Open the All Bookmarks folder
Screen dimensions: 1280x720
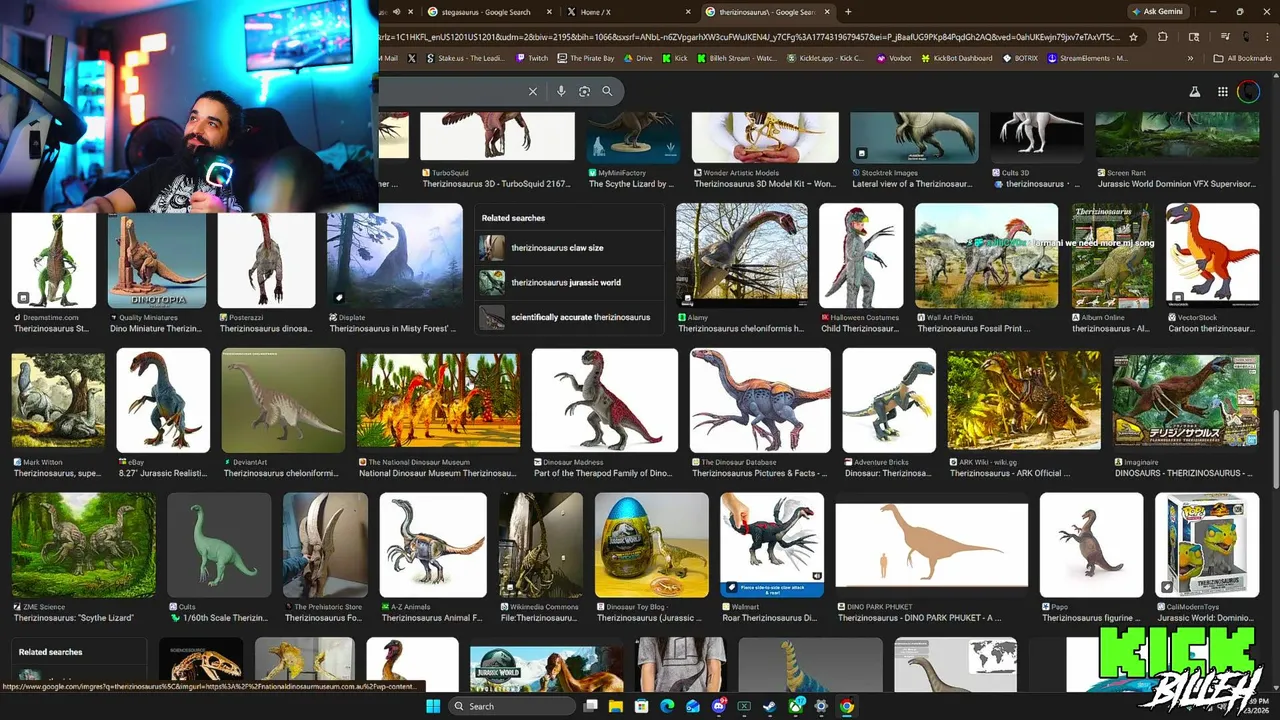coord(1242,58)
